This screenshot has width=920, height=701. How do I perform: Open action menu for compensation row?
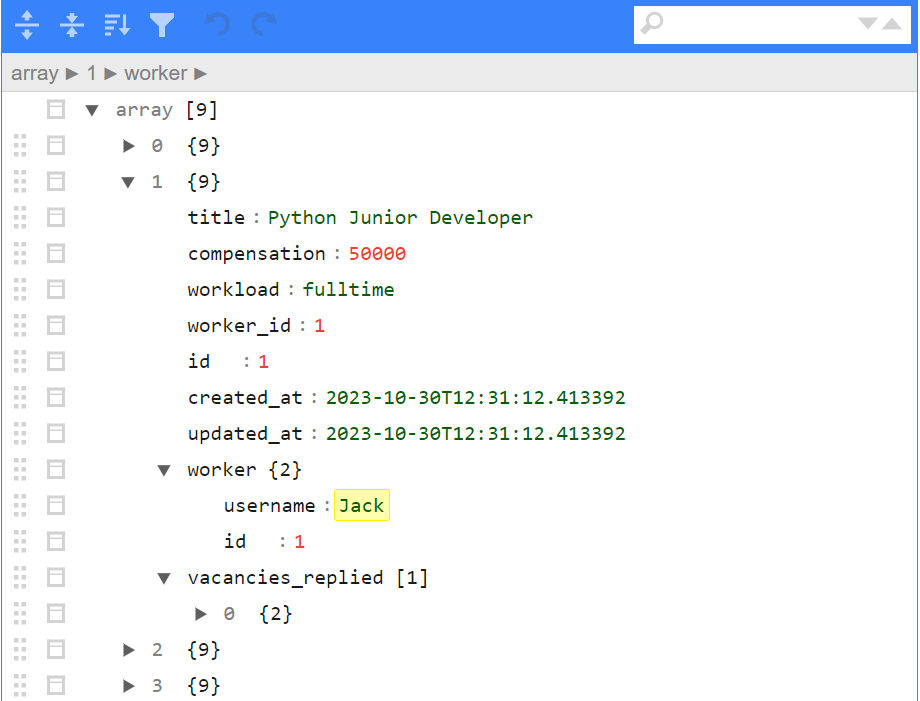click(x=56, y=254)
